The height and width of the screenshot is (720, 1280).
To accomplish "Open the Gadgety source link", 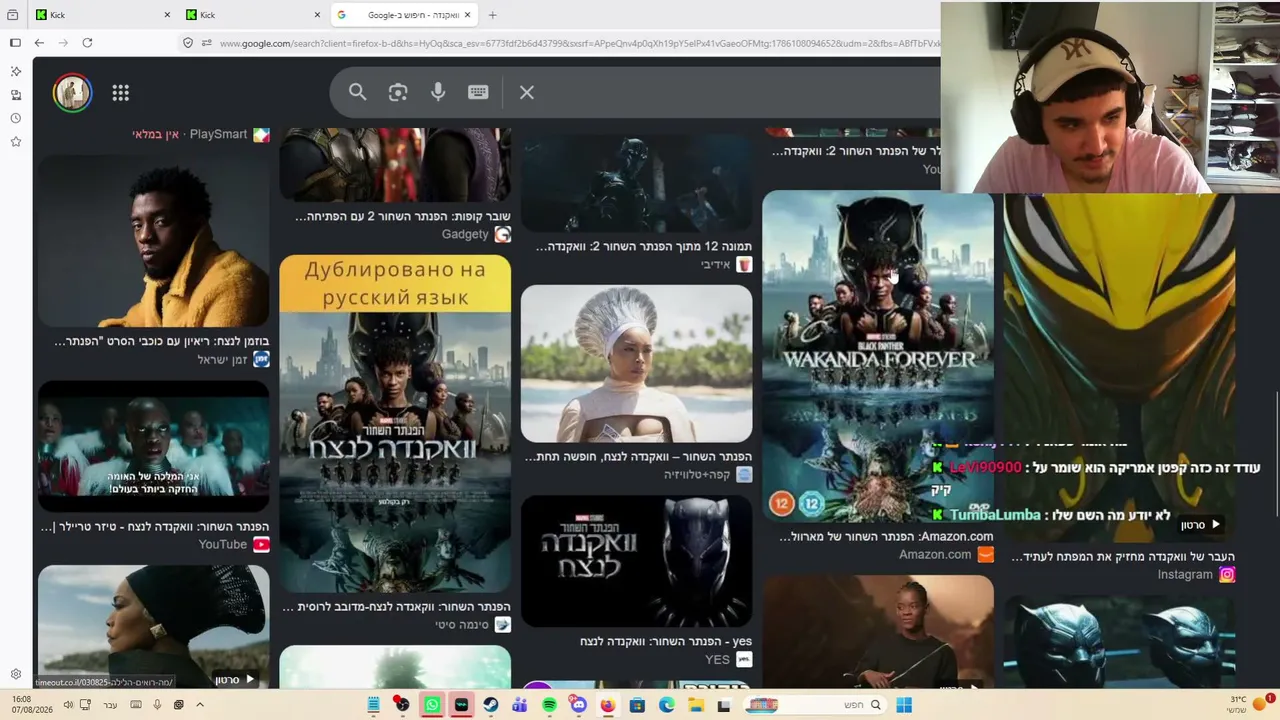I will [x=476, y=235].
